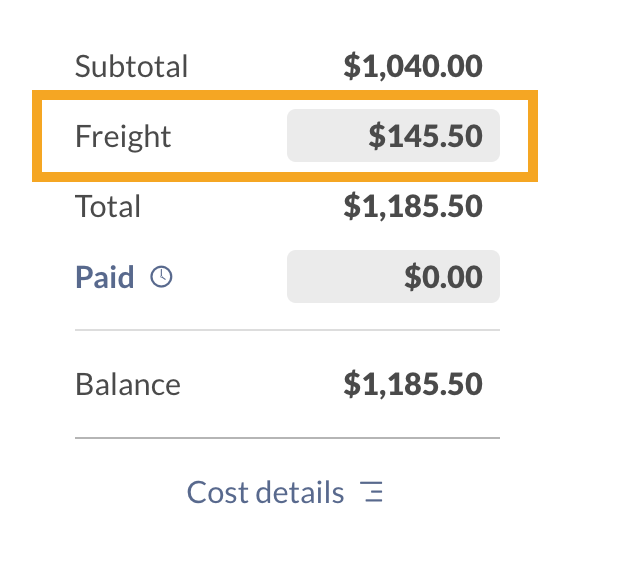Click the list icon after Cost details
The width and height of the screenshot is (628, 562).
point(373,492)
